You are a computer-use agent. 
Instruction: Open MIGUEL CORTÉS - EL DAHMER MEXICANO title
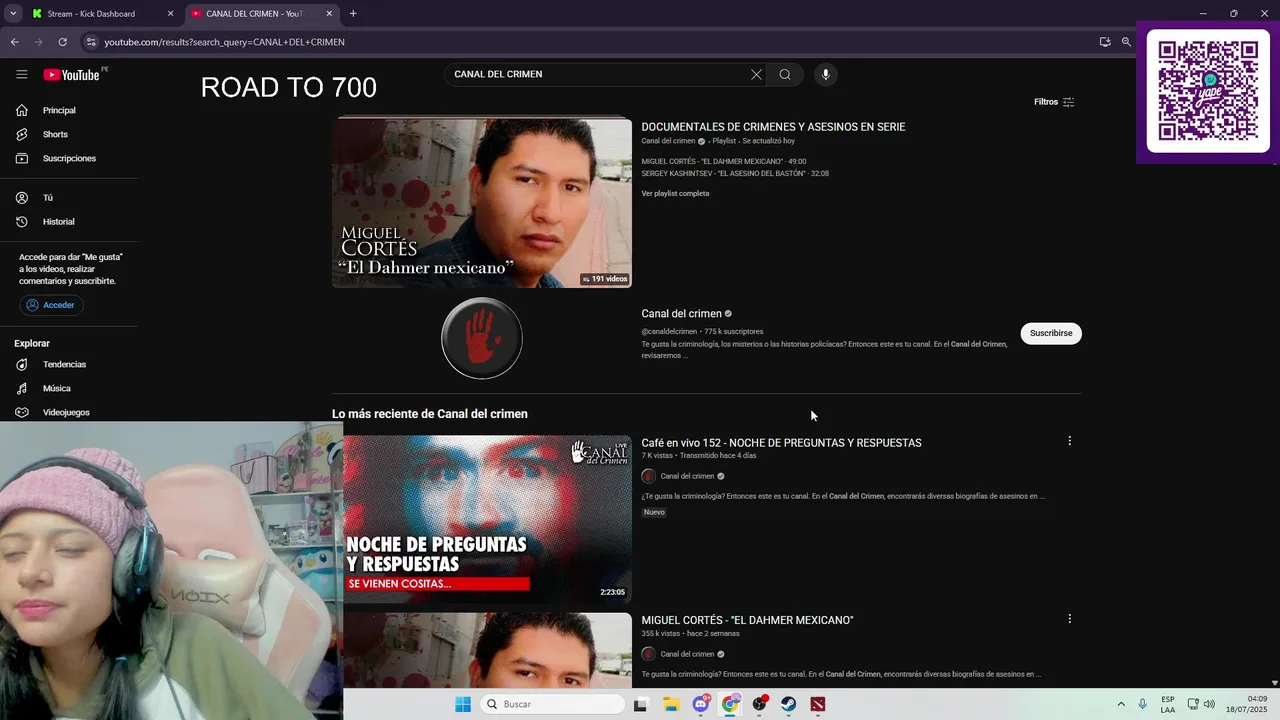747,620
